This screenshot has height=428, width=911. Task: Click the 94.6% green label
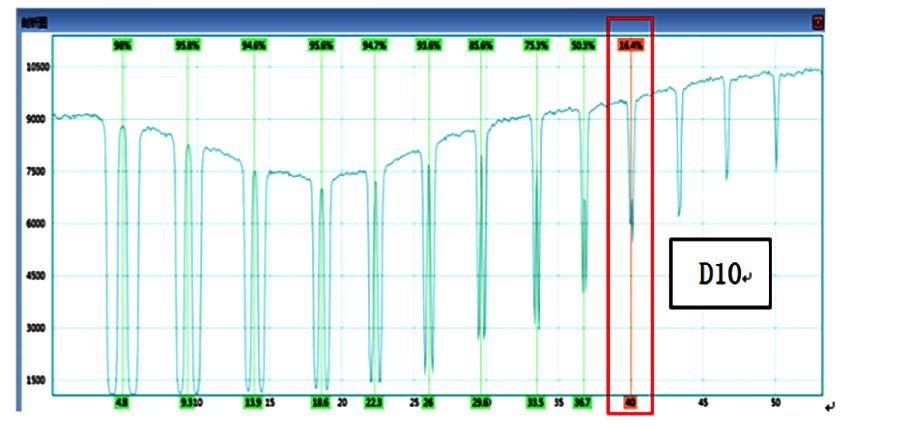pos(254,45)
